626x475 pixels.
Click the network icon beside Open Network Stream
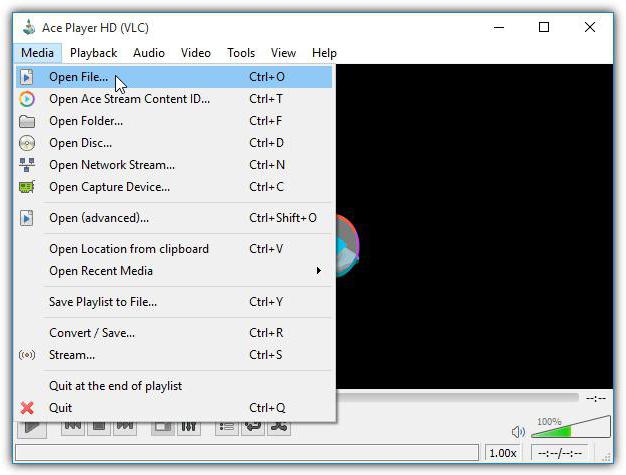27,164
